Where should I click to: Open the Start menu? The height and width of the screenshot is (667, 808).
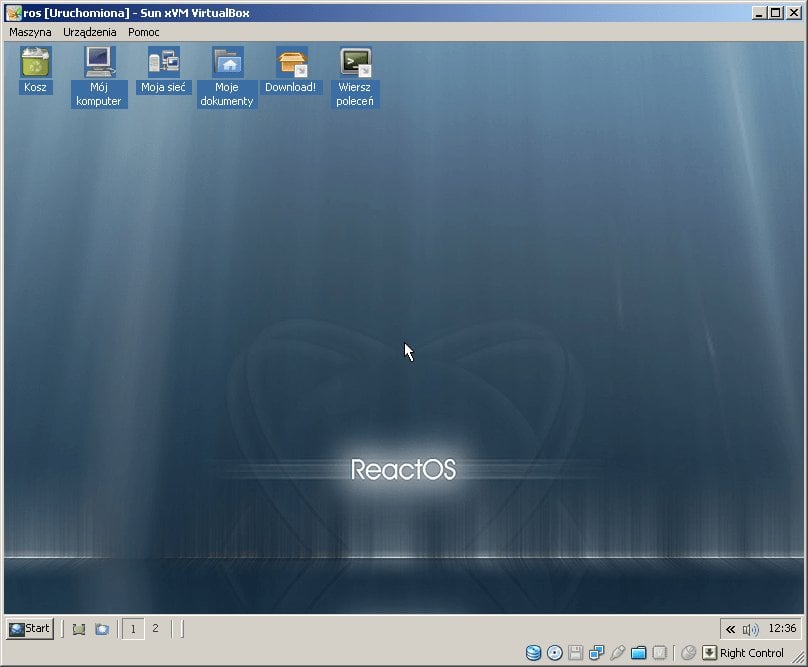click(x=29, y=628)
